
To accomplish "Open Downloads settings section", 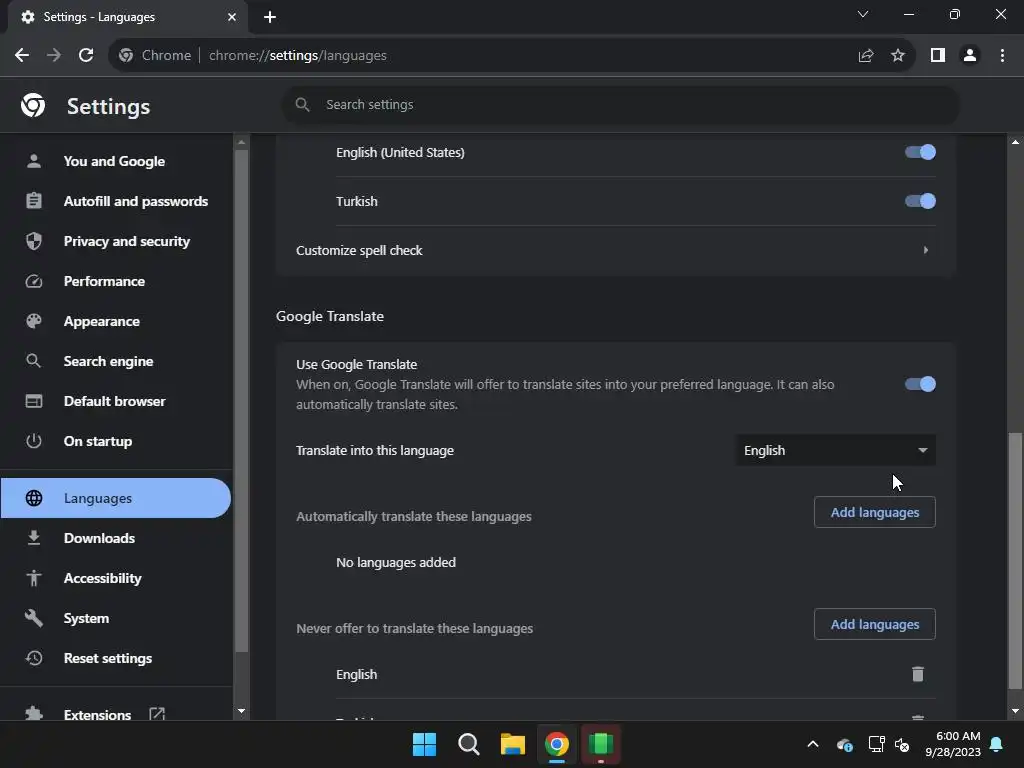I will pos(116,538).
